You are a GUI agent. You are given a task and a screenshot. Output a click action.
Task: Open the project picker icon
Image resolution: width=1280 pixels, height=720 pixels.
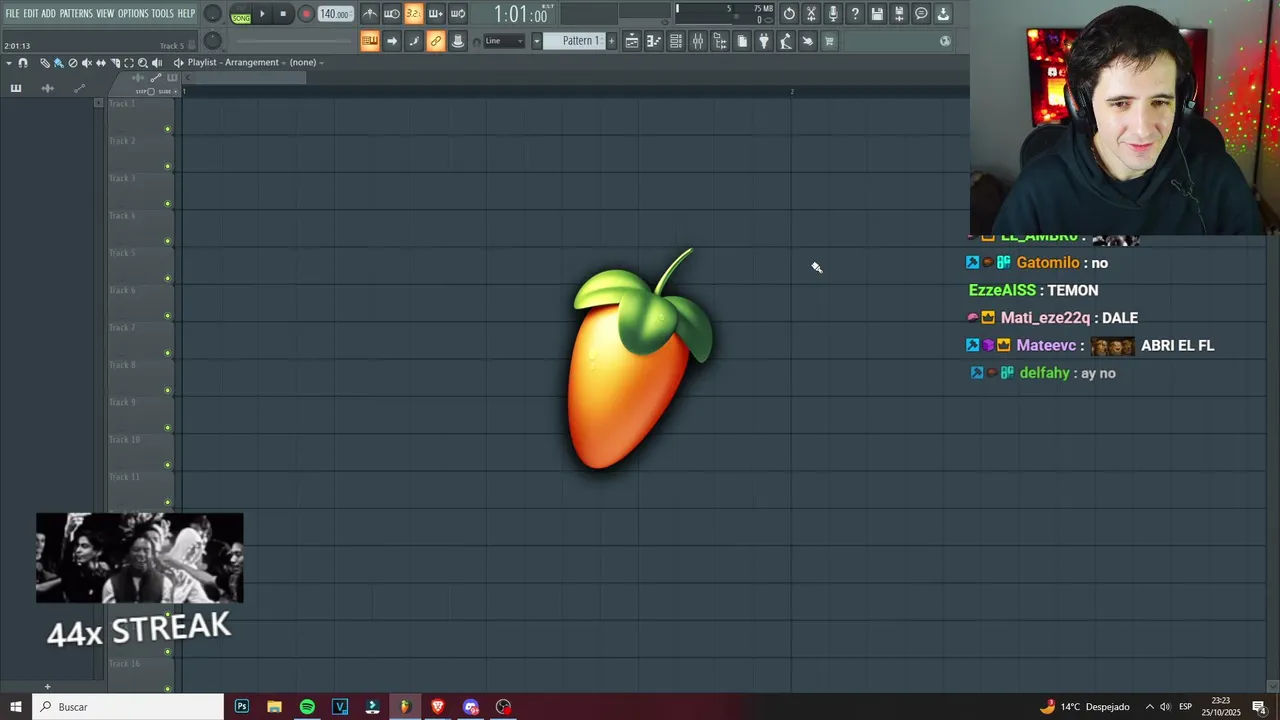pos(742,41)
